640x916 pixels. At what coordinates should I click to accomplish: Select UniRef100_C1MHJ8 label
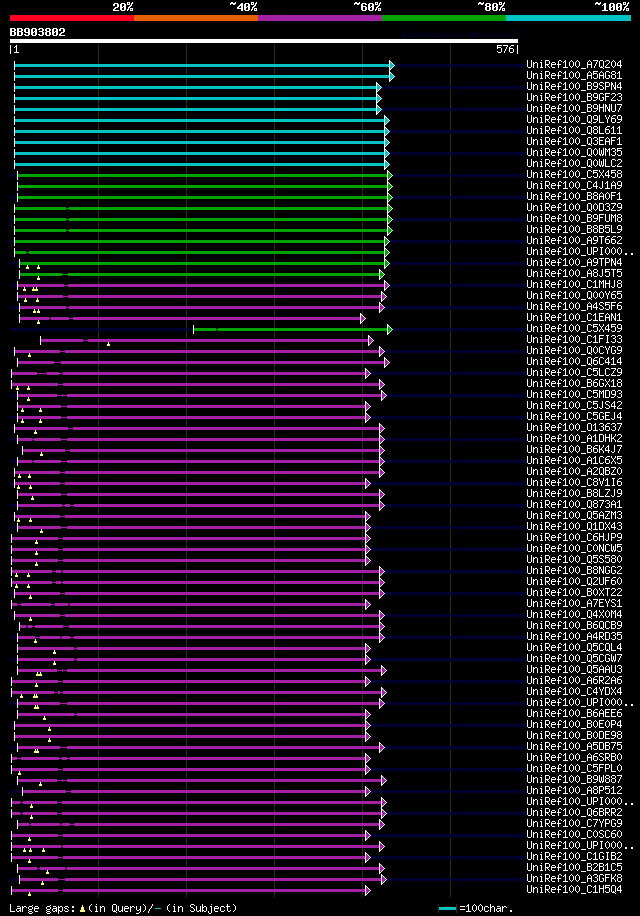click(574, 284)
